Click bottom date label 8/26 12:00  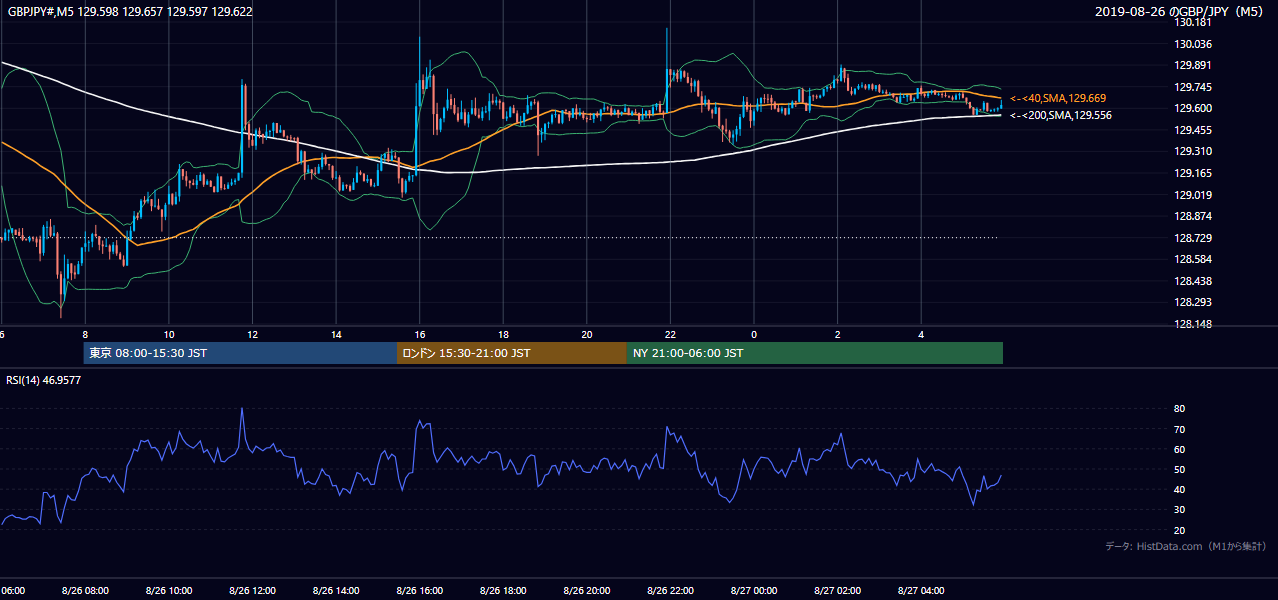252,591
